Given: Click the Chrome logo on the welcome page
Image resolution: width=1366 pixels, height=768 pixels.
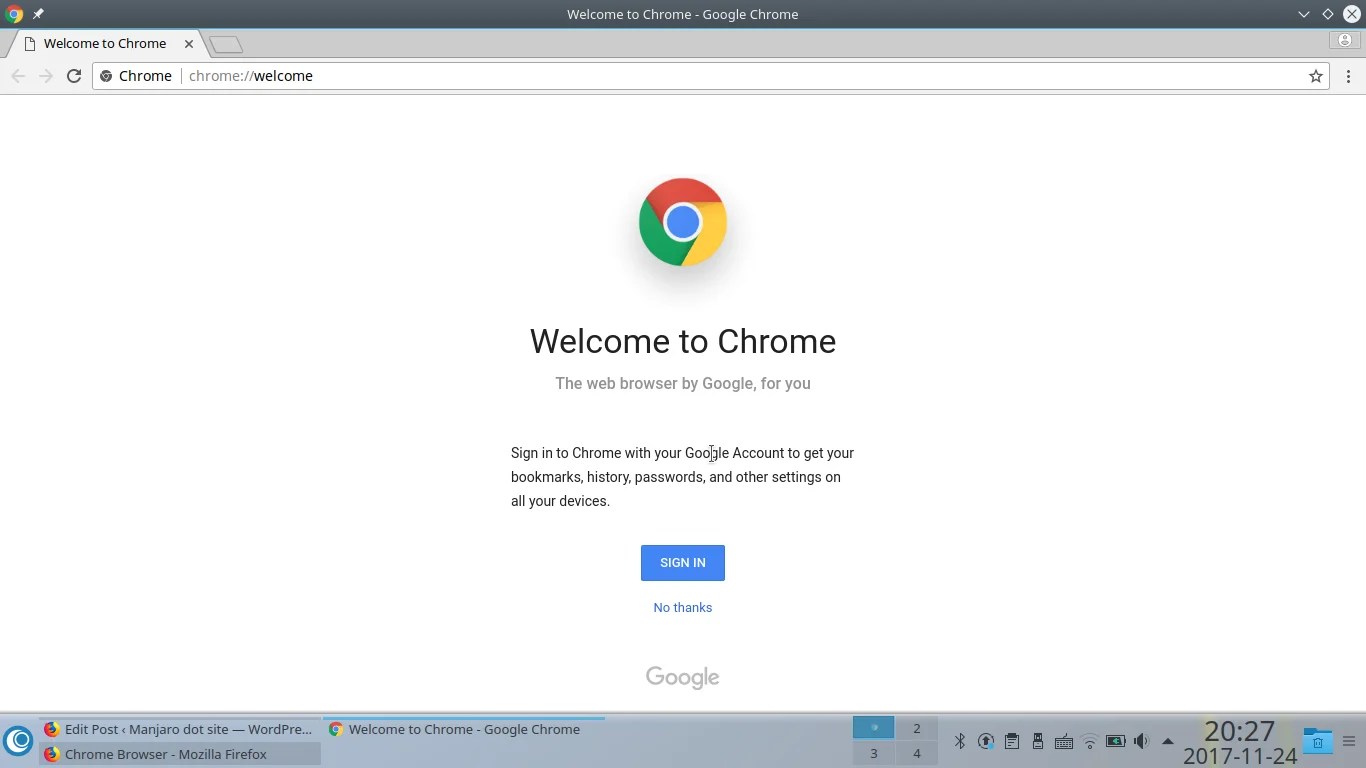Looking at the screenshot, I should 683,222.
